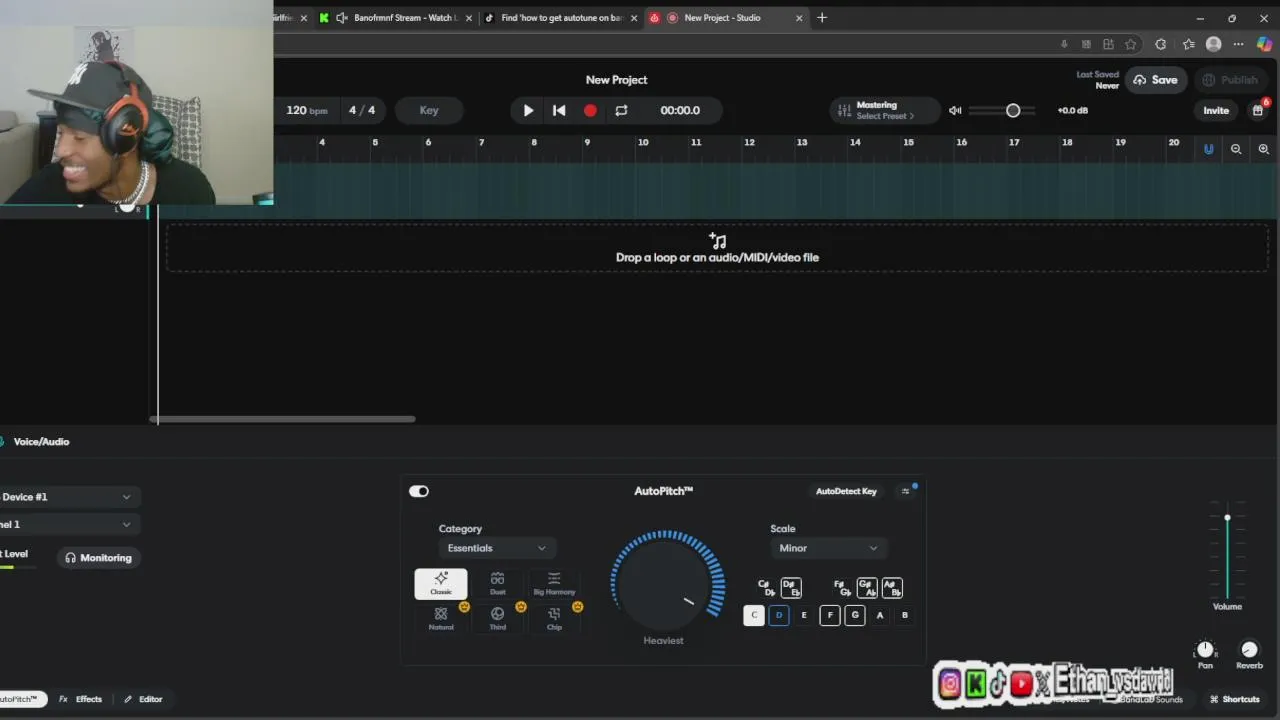The image size is (1280, 720).
Task: Toggle the C note key
Action: (x=754, y=615)
